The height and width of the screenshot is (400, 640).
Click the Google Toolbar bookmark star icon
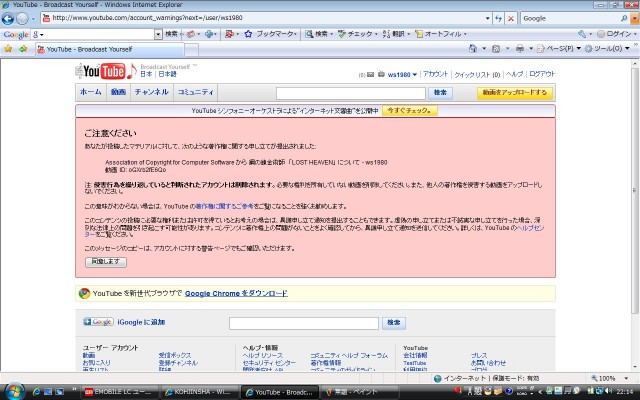[248, 34]
